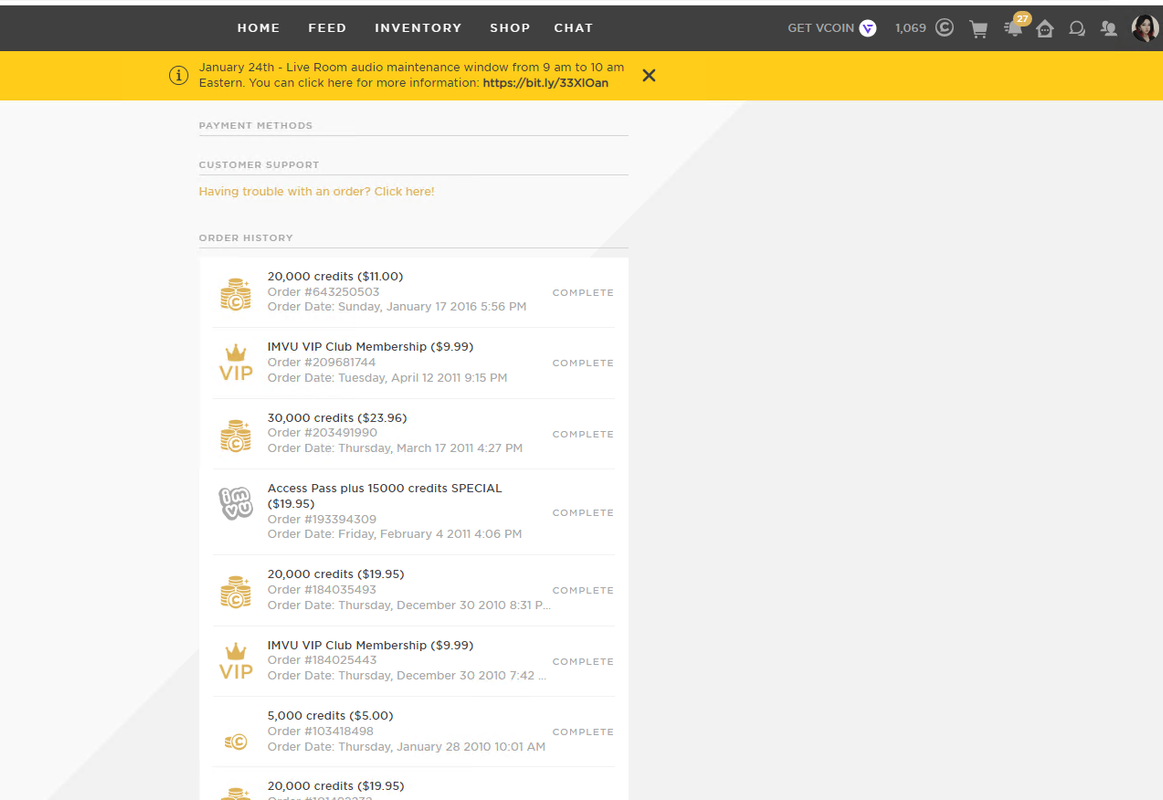Image resolution: width=1163 pixels, height=800 pixels.
Task: Click COMPLETE status for order #184035493
Action: click(583, 591)
